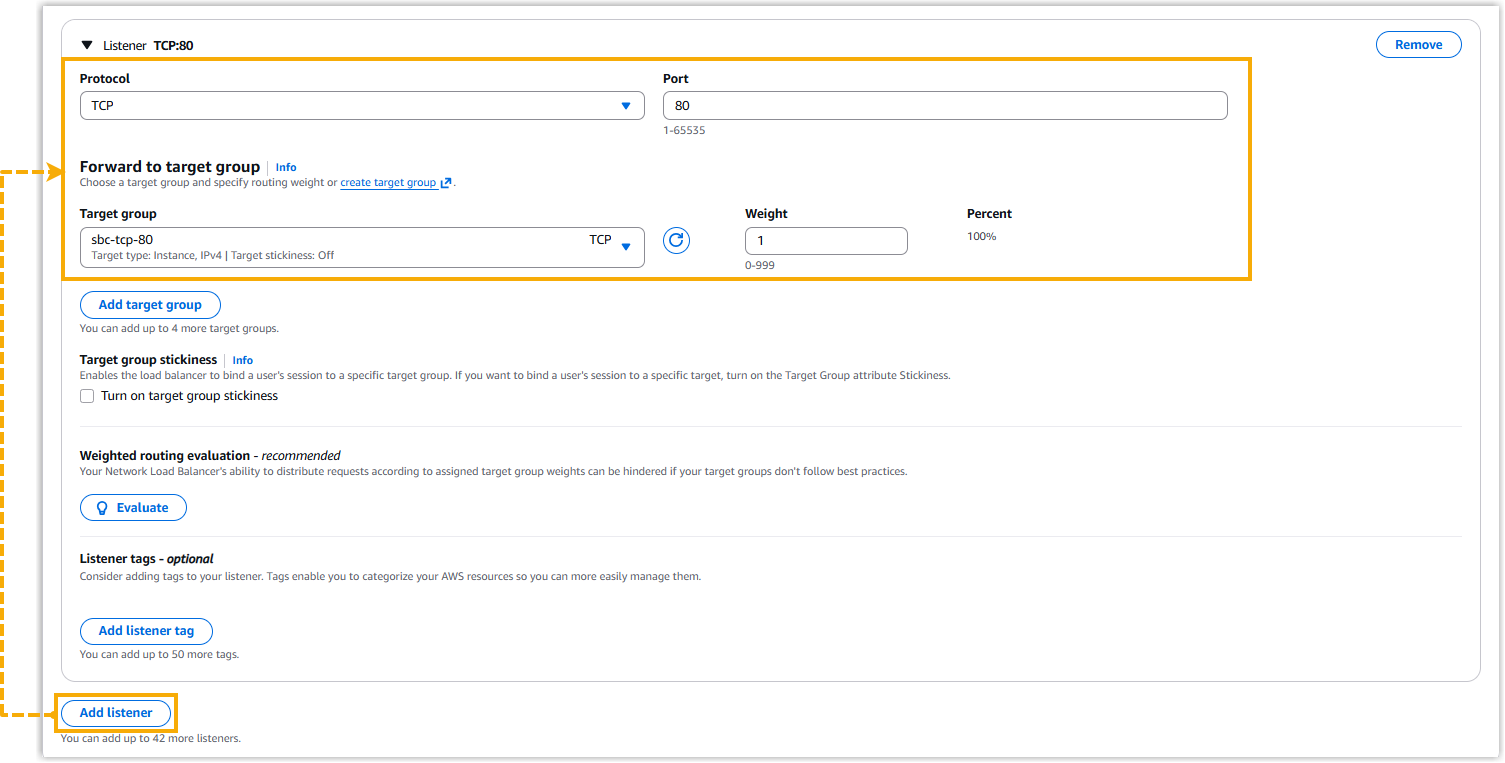Click the refresh target groups icon
1505x763 pixels.
point(677,241)
